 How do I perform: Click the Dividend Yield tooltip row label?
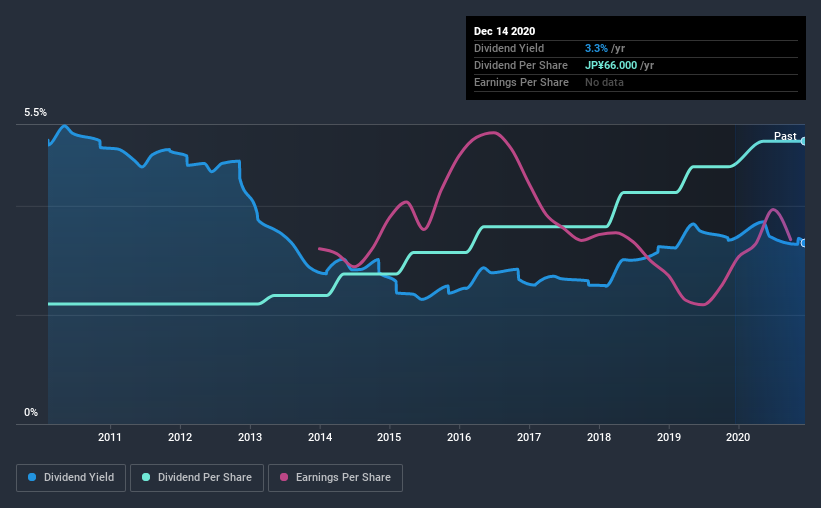coord(509,48)
